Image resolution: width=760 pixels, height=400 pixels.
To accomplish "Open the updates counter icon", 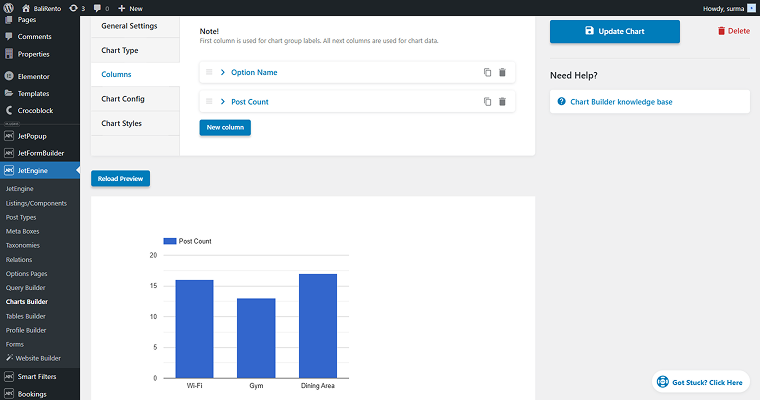I will (x=73, y=8).
